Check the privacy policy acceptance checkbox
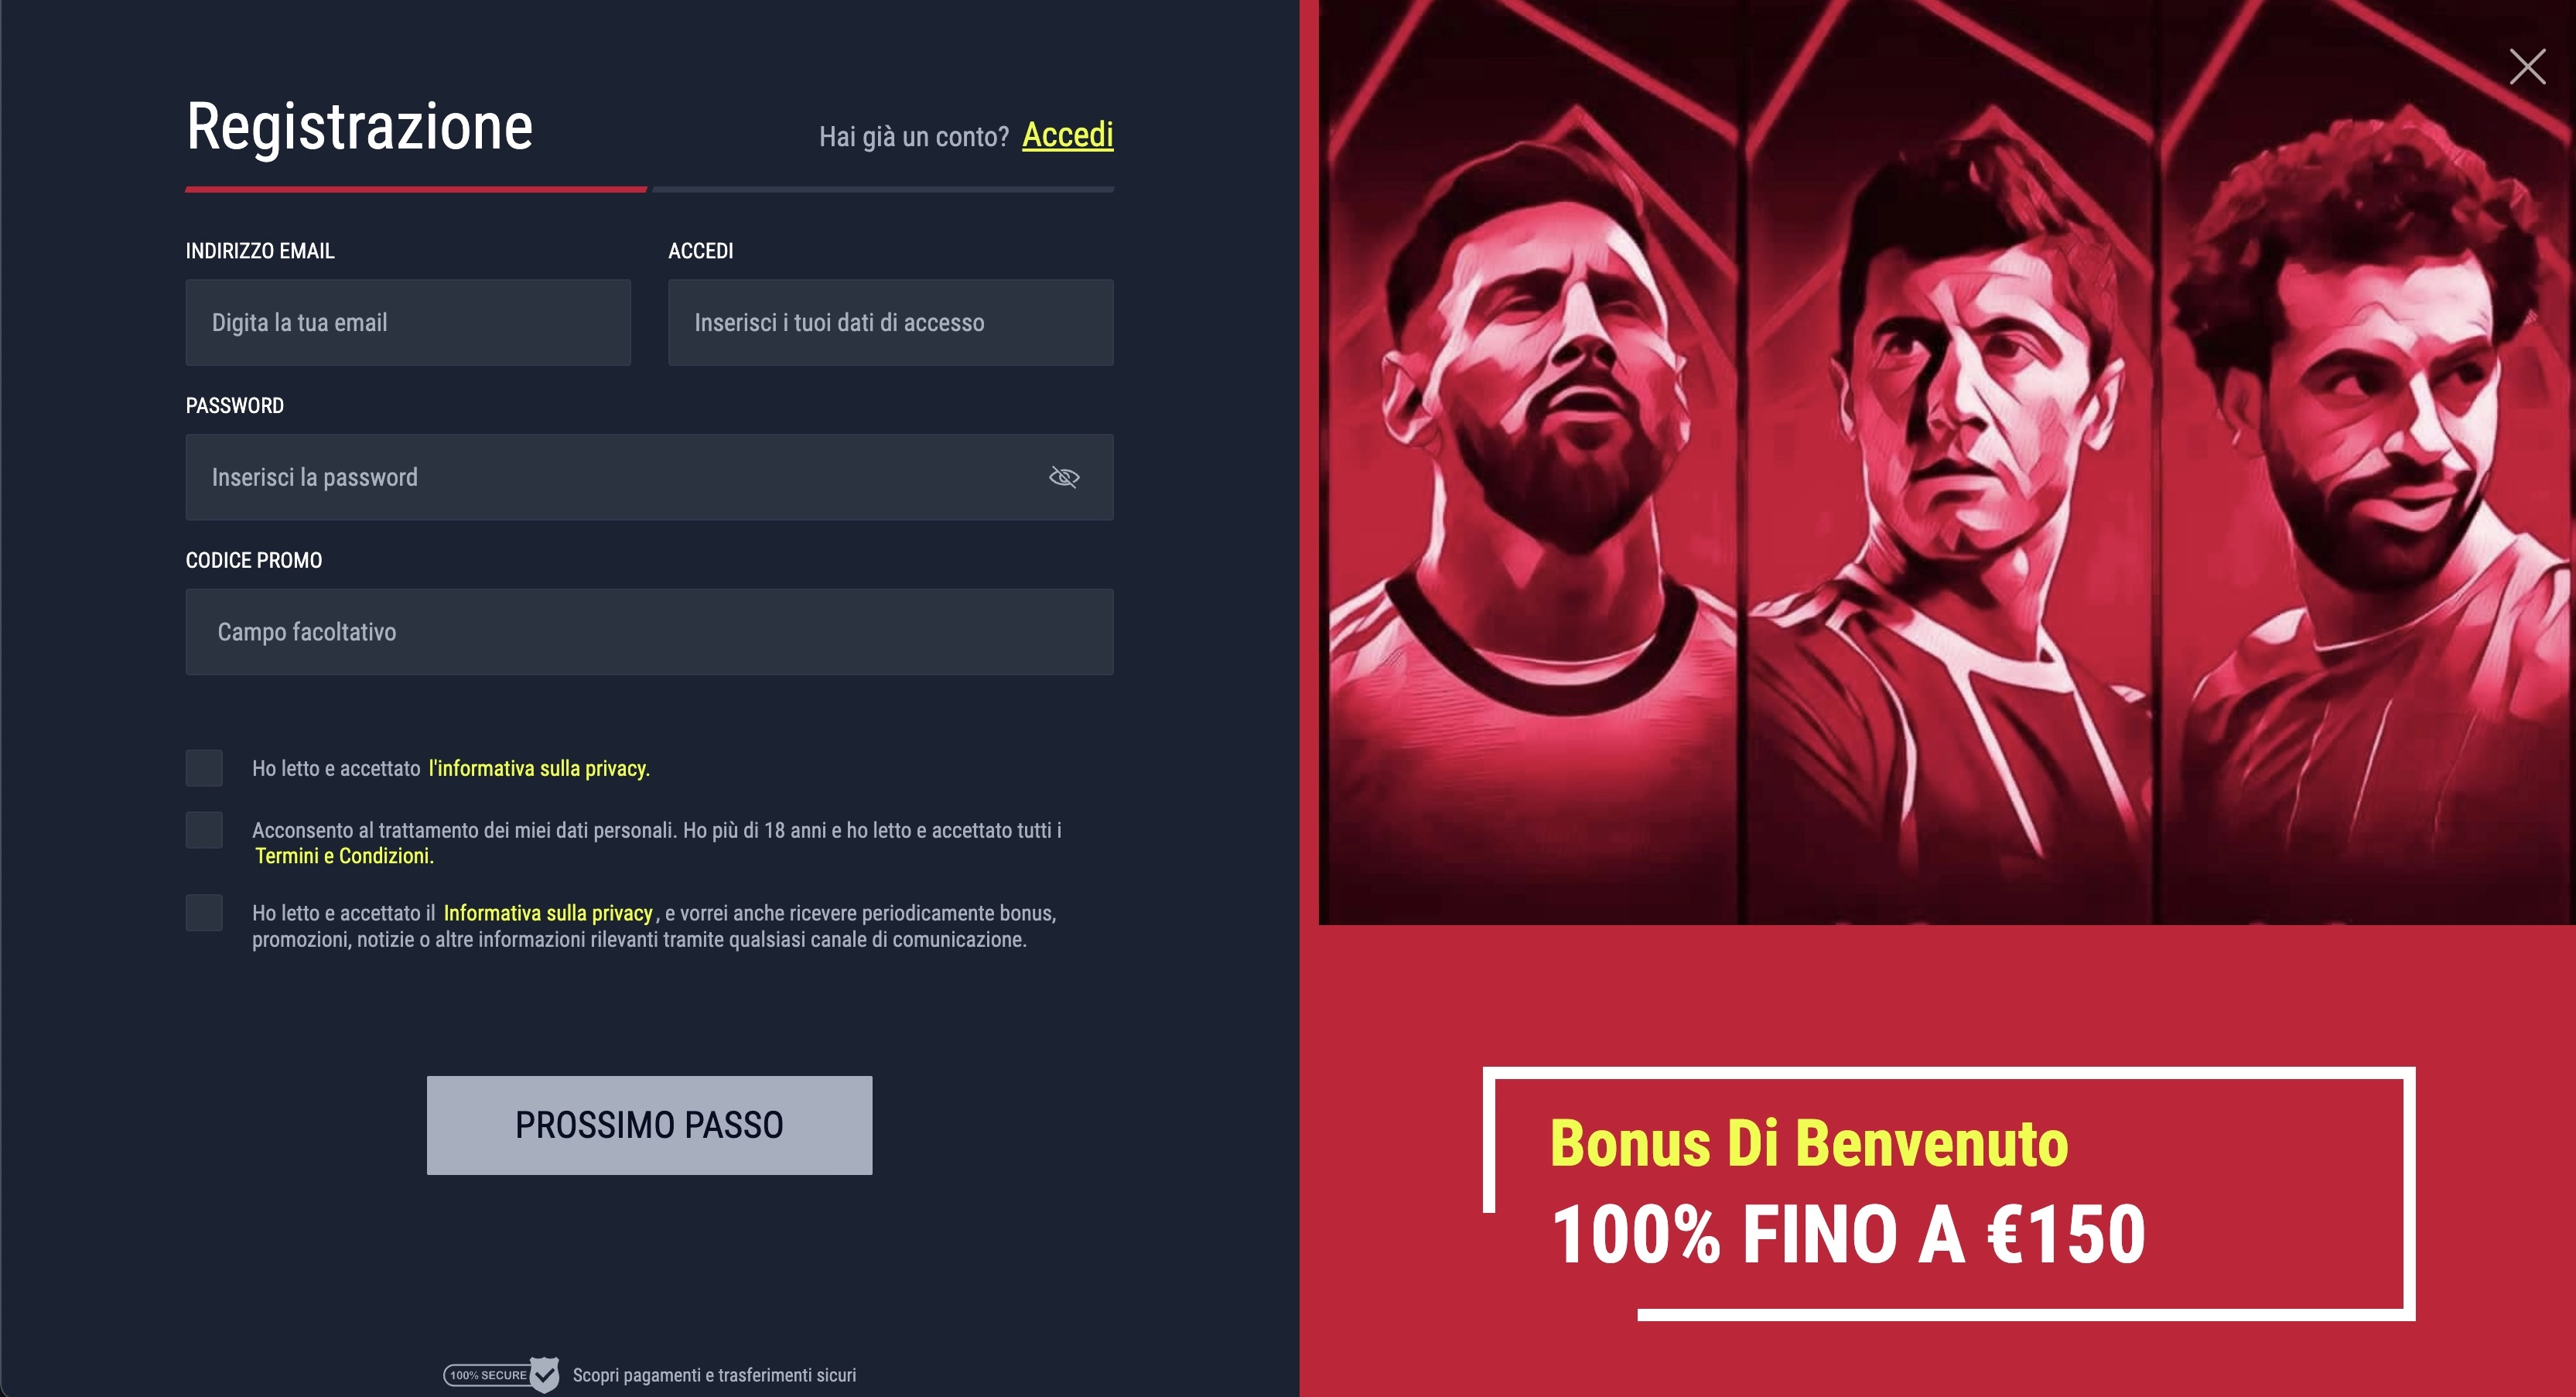Image resolution: width=2576 pixels, height=1397 pixels. click(x=204, y=768)
